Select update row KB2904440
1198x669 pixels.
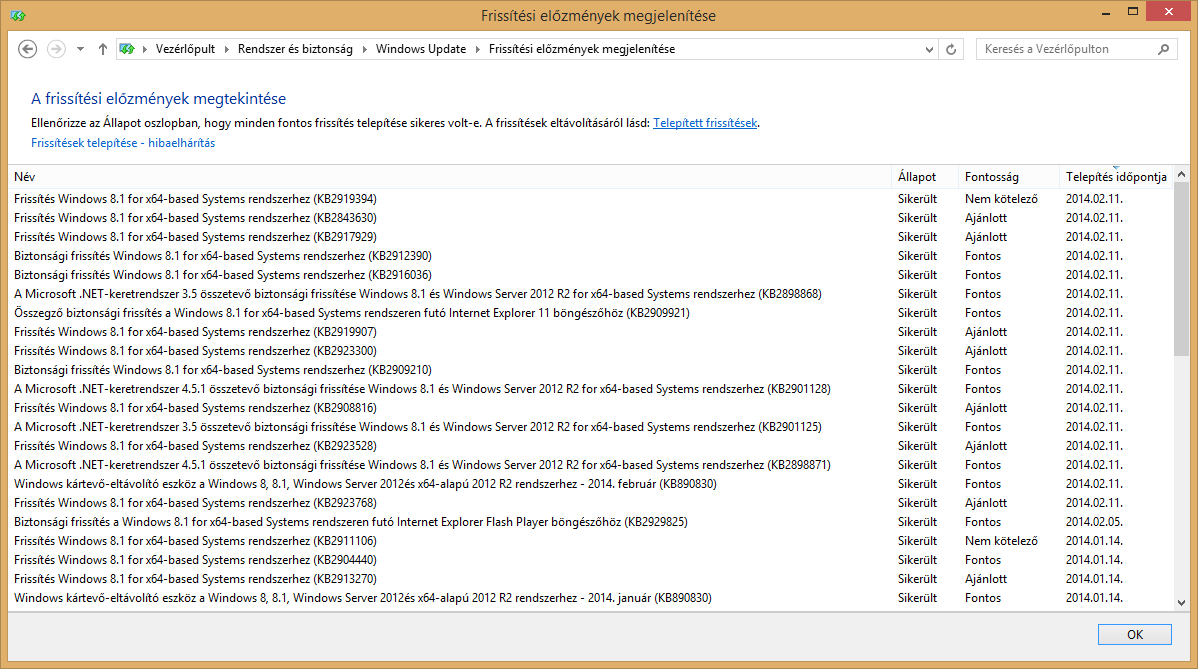(590, 560)
